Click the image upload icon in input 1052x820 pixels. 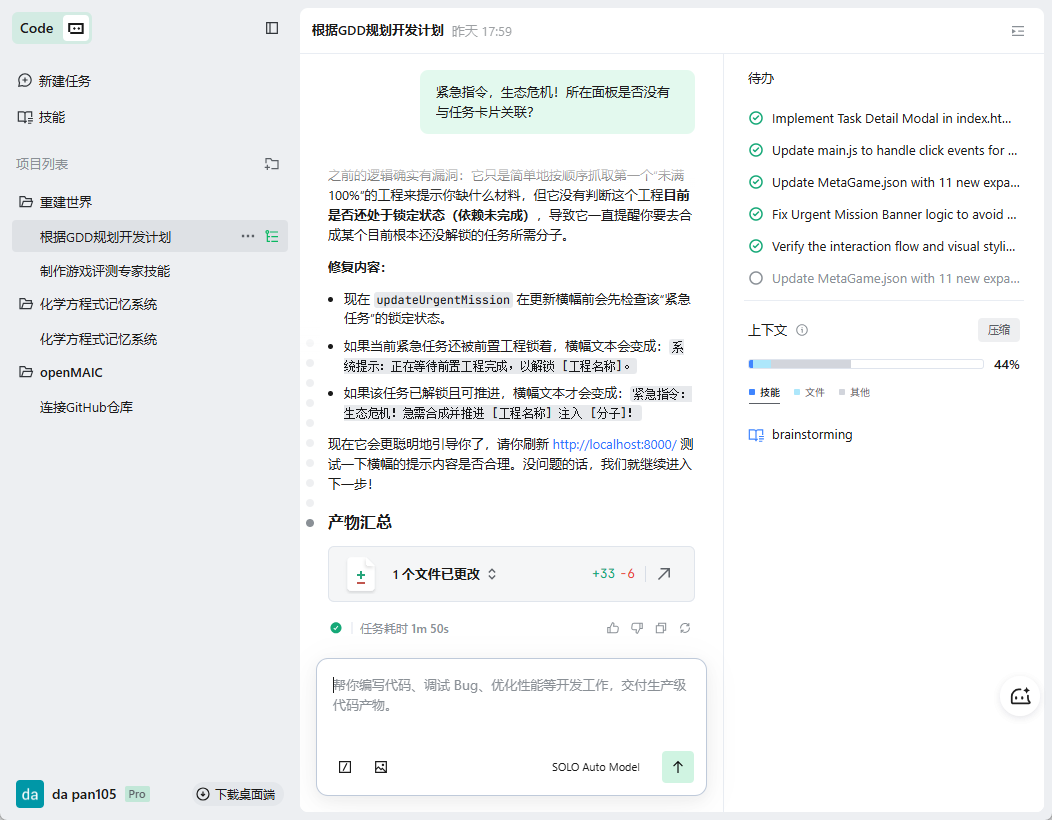[x=380, y=767]
